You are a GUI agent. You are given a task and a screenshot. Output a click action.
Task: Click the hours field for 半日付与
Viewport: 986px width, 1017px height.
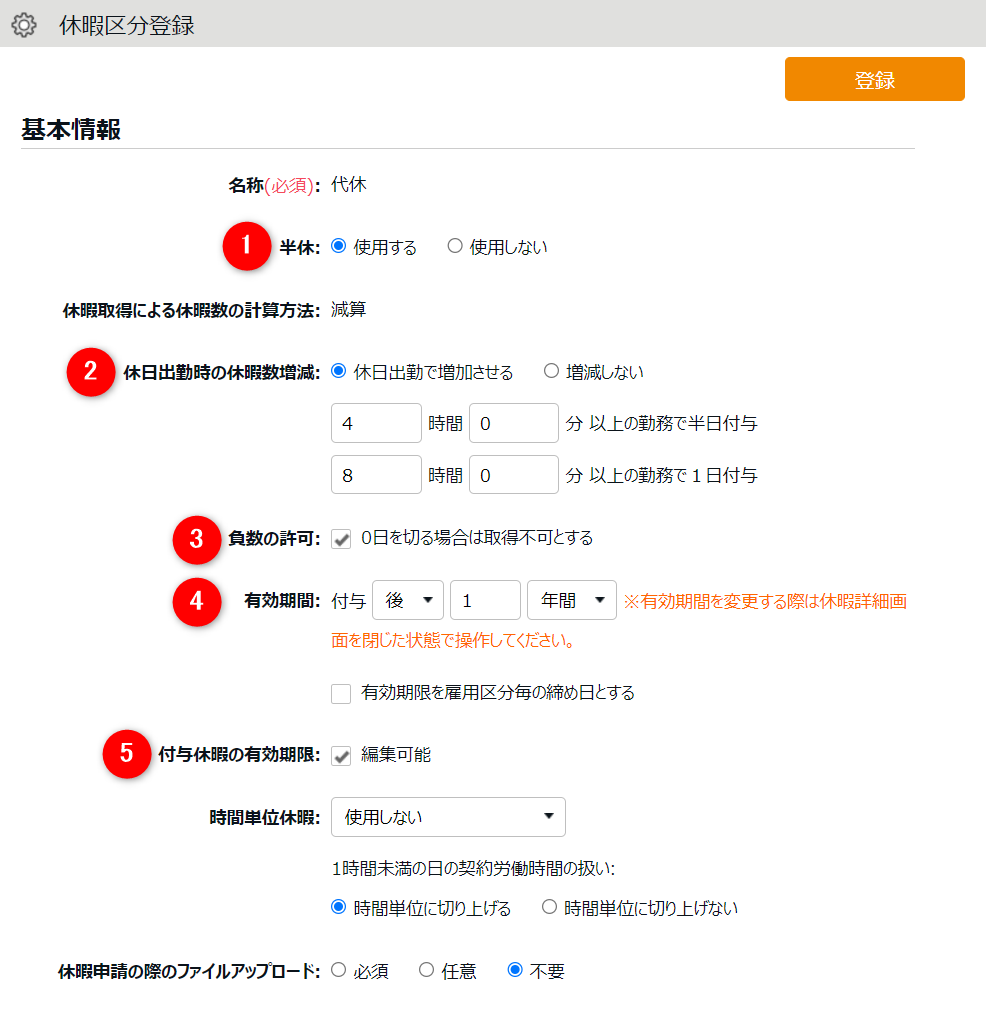coord(376,423)
